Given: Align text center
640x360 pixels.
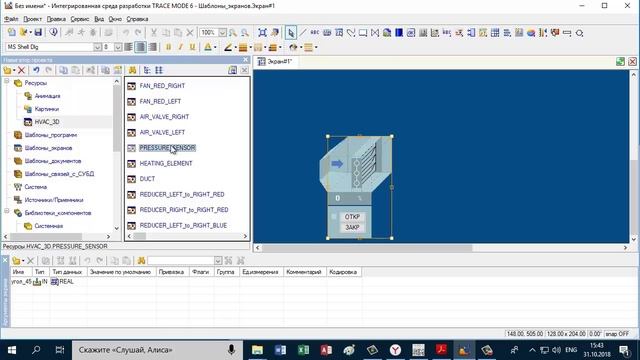Looking at the screenshot, I should click(140, 47).
